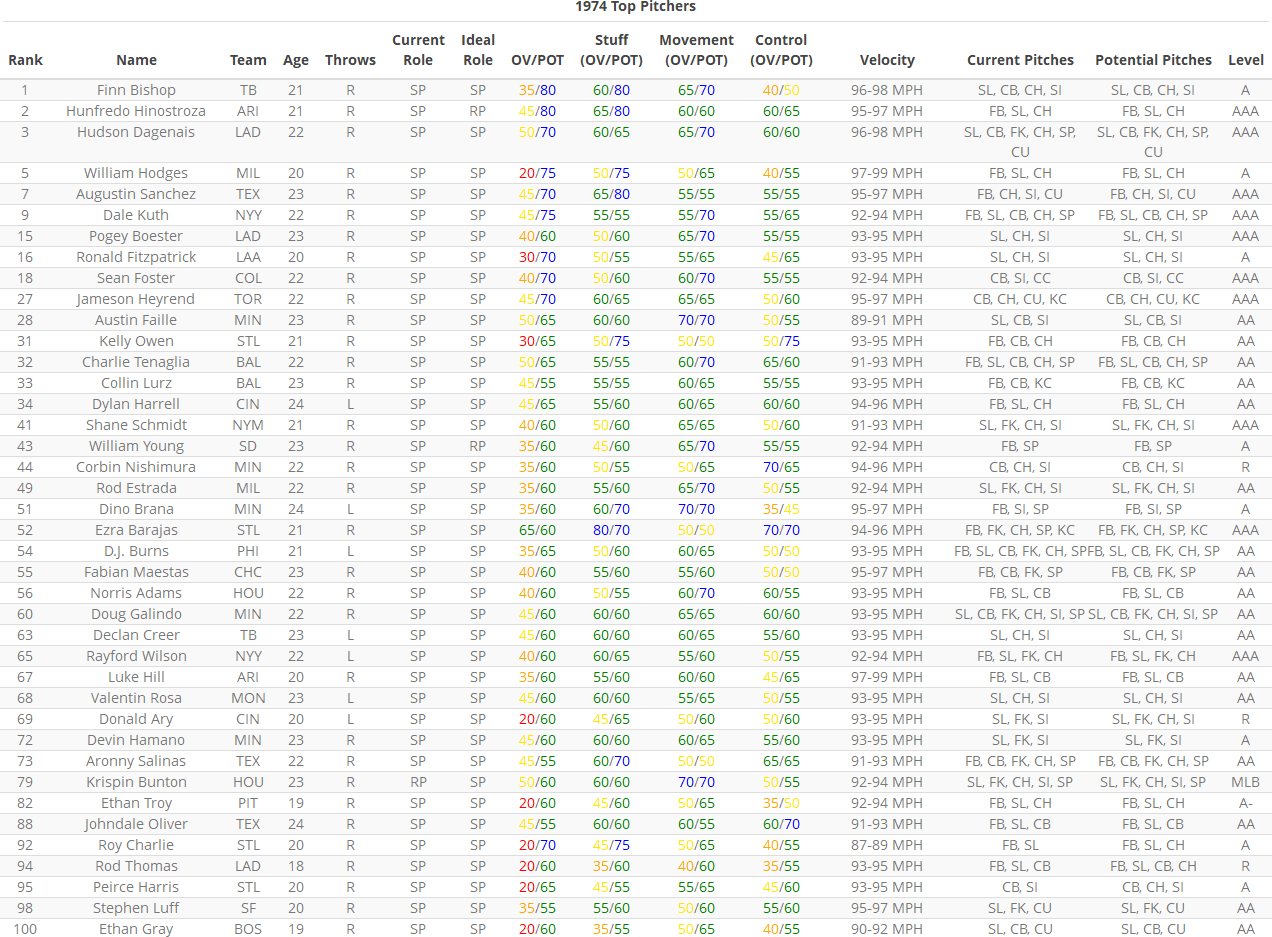
Task: Click the Team column header
Action: (248, 60)
